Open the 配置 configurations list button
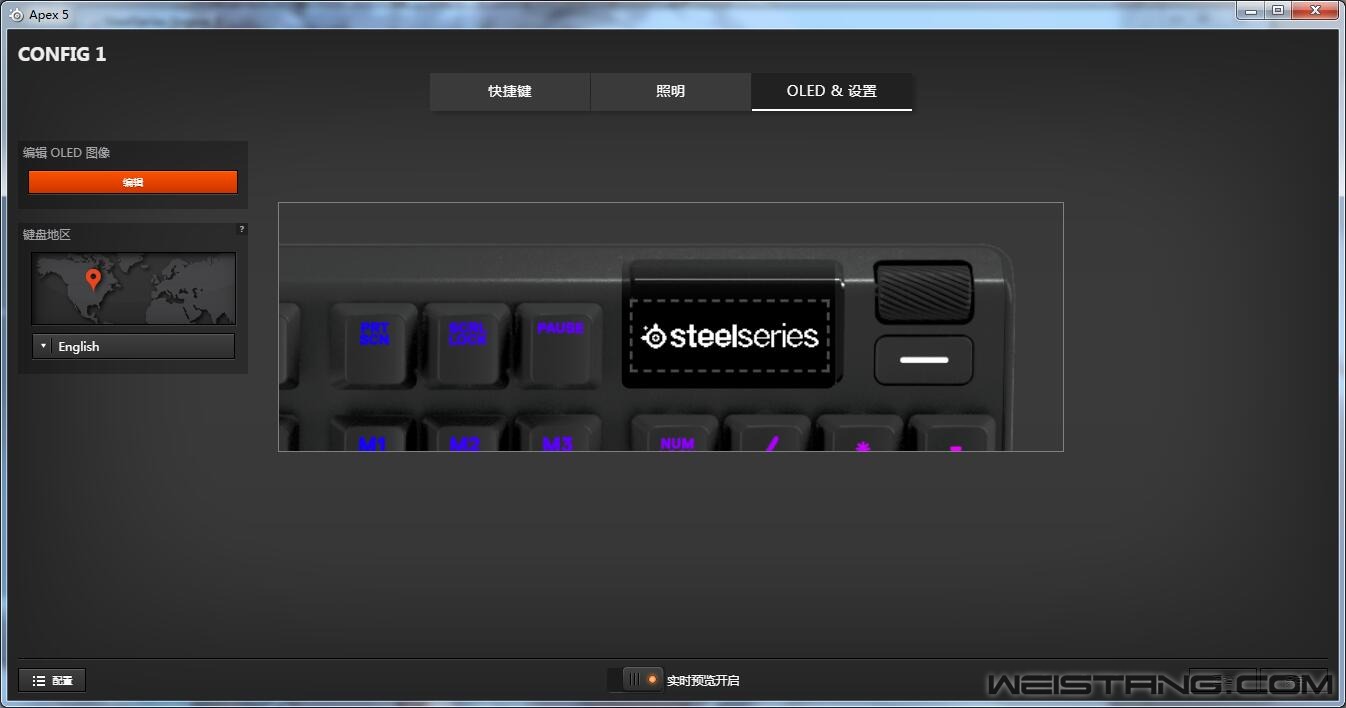1346x708 pixels. (x=52, y=680)
